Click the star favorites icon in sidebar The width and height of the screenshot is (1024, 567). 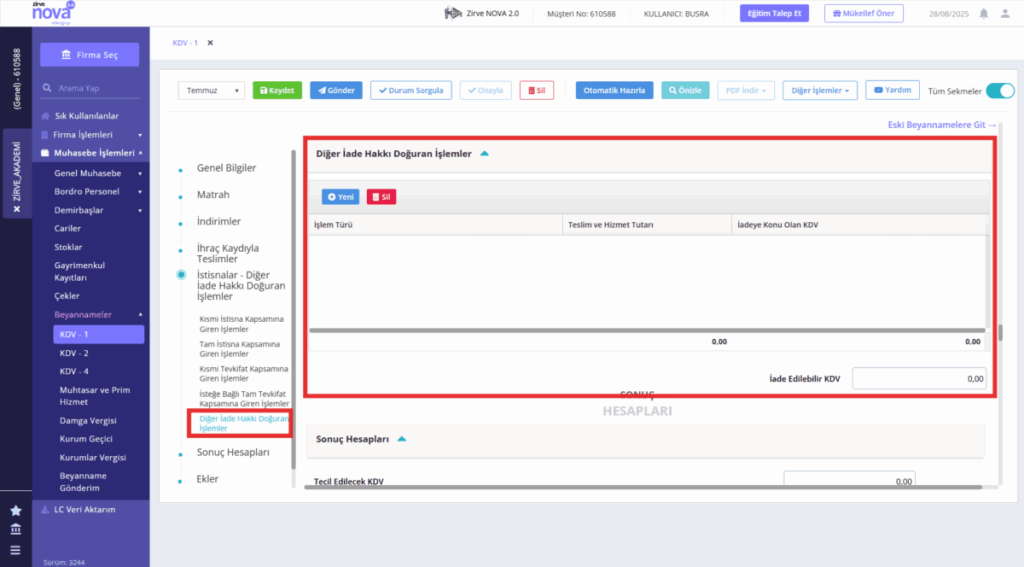(x=16, y=510)
